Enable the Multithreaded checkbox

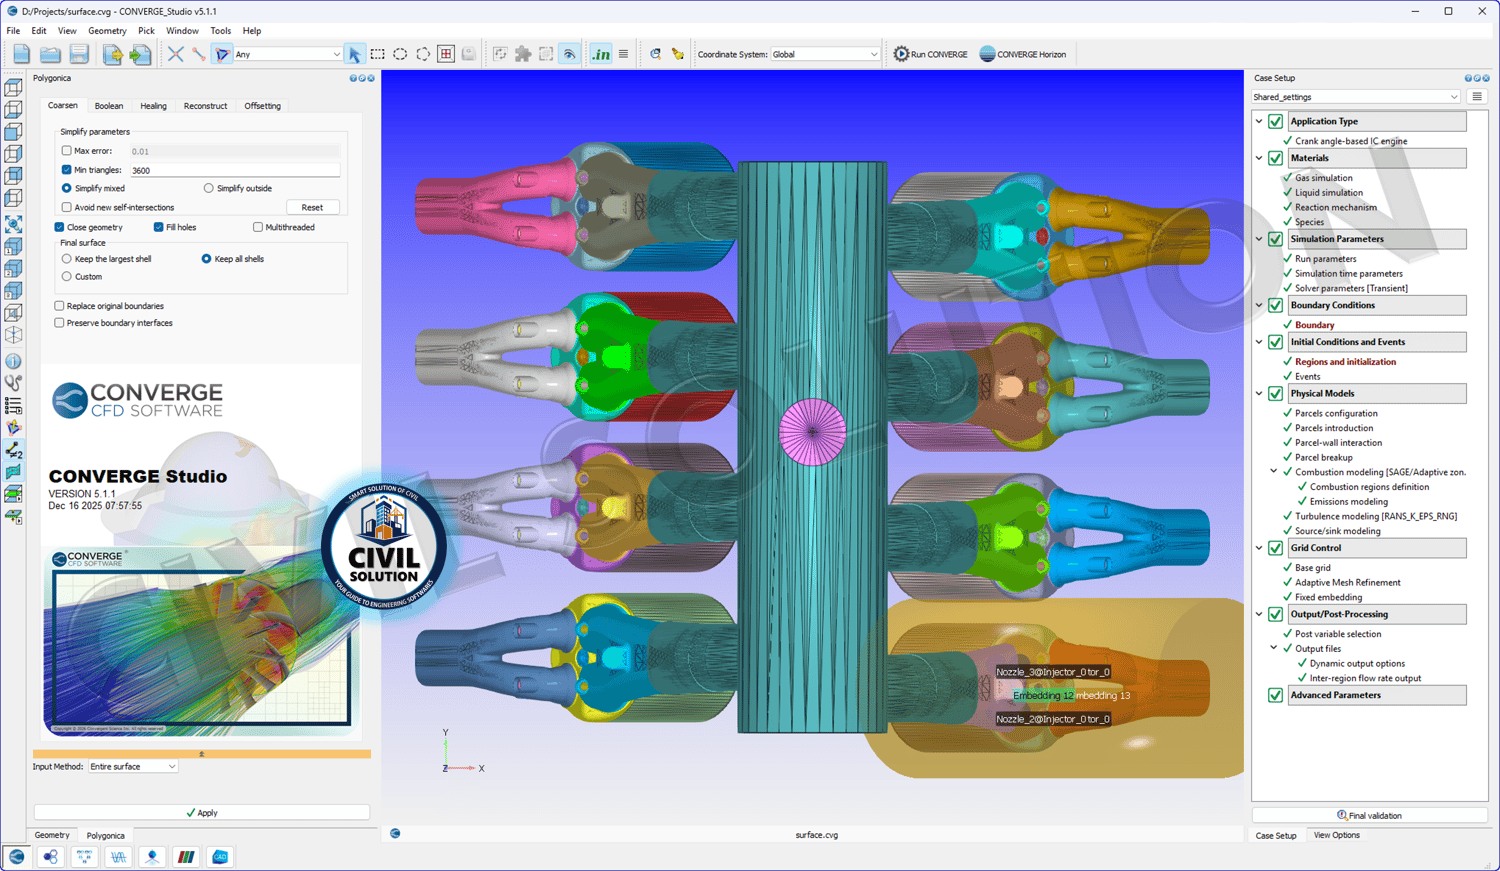(258, 227)
